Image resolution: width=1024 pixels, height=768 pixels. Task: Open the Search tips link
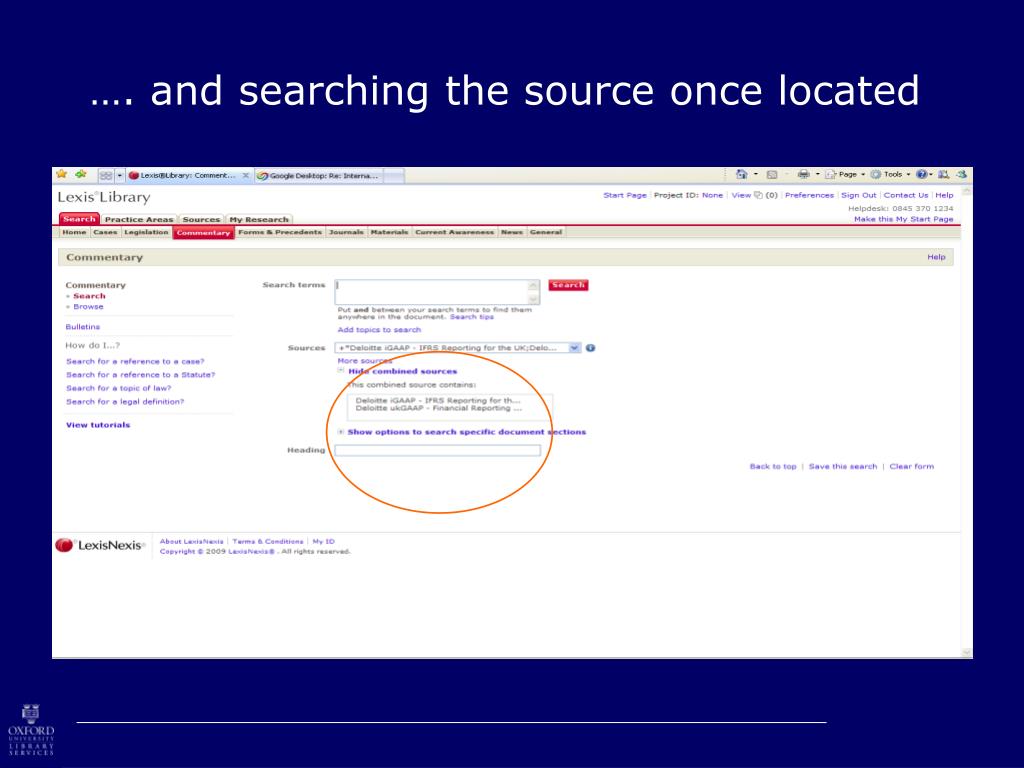coord(471,317)
